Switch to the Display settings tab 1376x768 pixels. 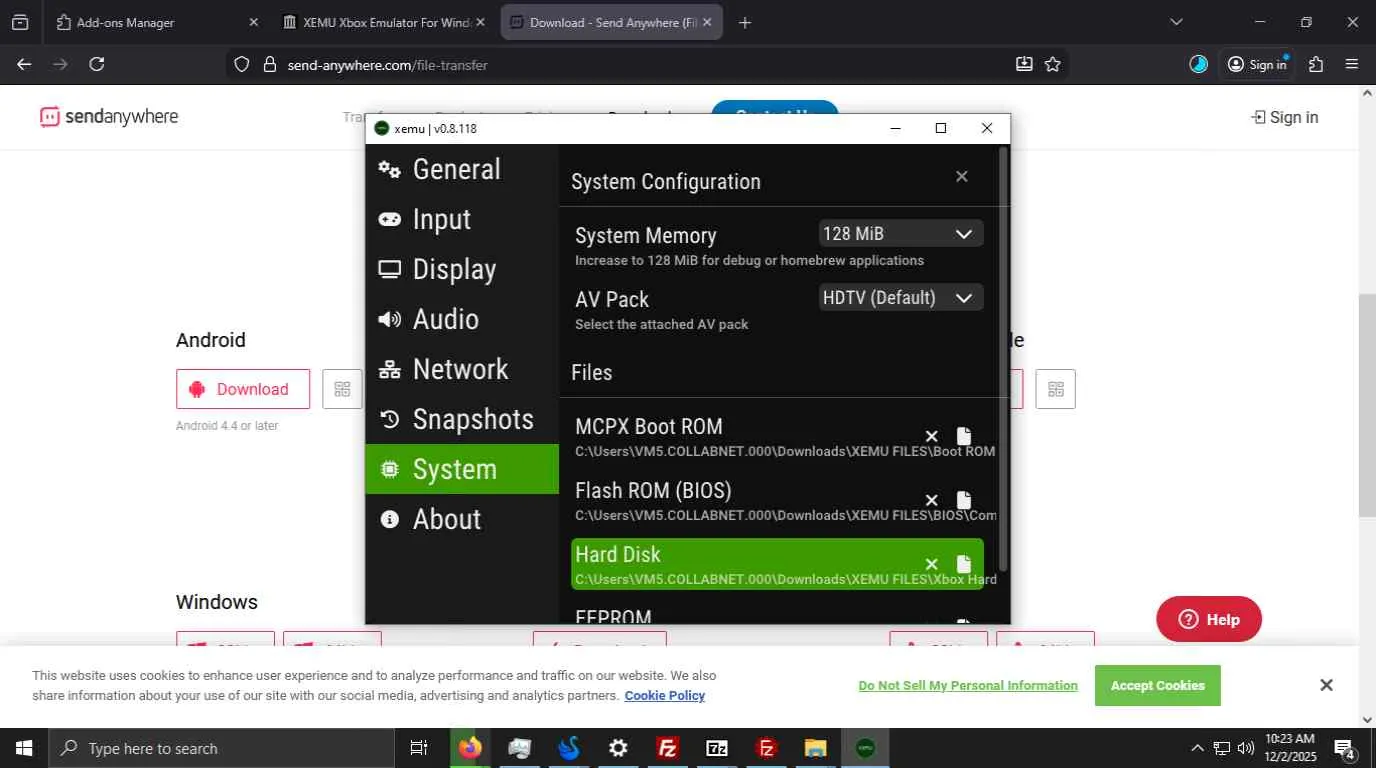[462, 269]
